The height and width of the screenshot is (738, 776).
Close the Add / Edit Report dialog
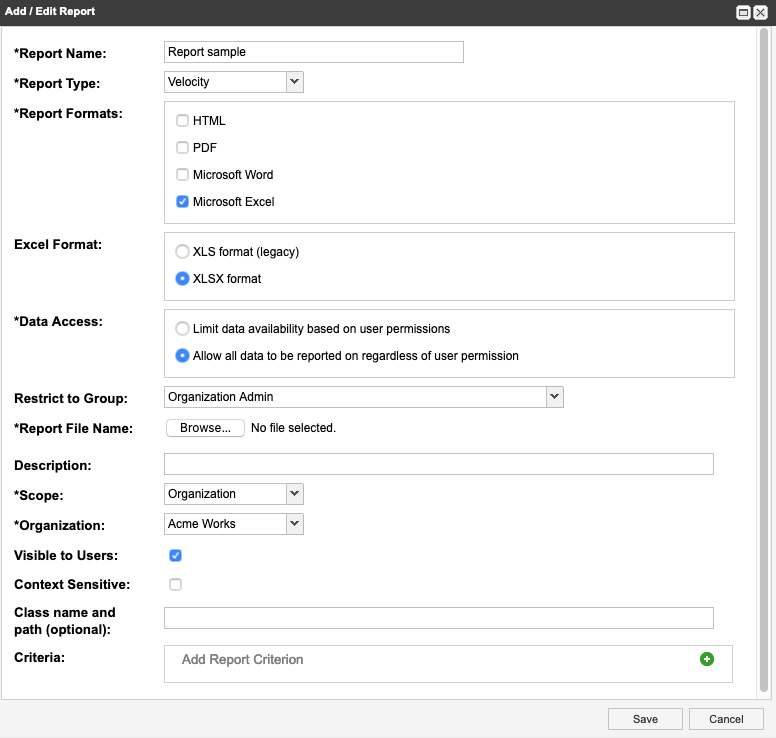(x=761, y=12)
